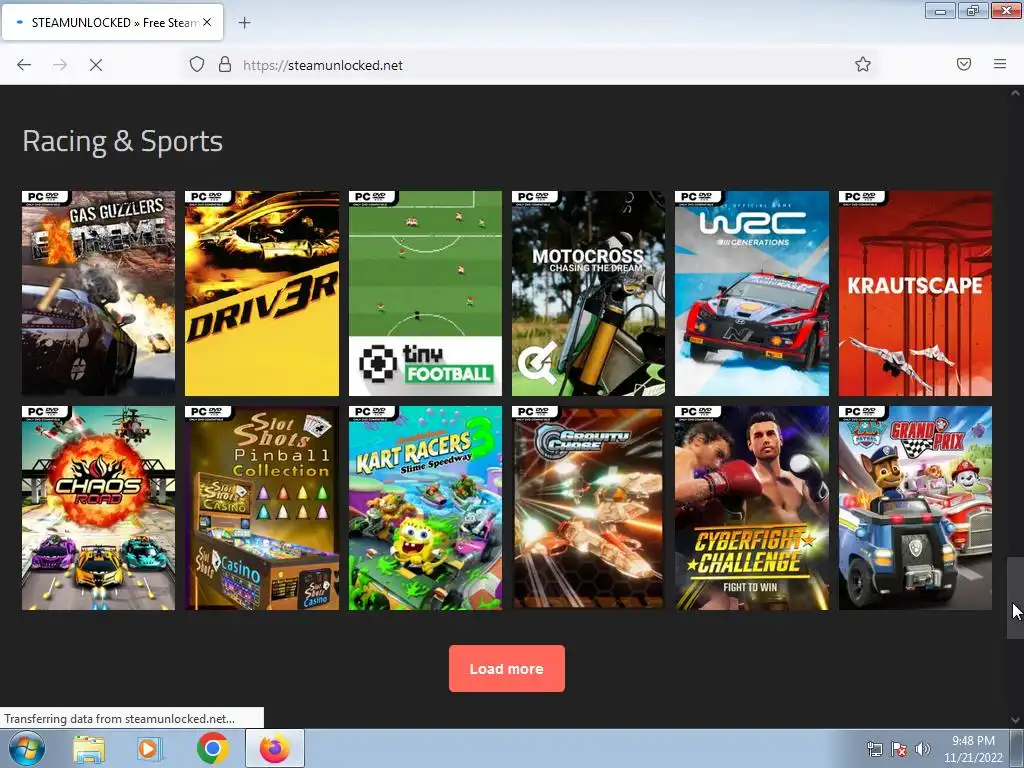Viewport: 1024px width, 768px height.
Task: Open the DRIV3R game cover
Action: point(262,293)
